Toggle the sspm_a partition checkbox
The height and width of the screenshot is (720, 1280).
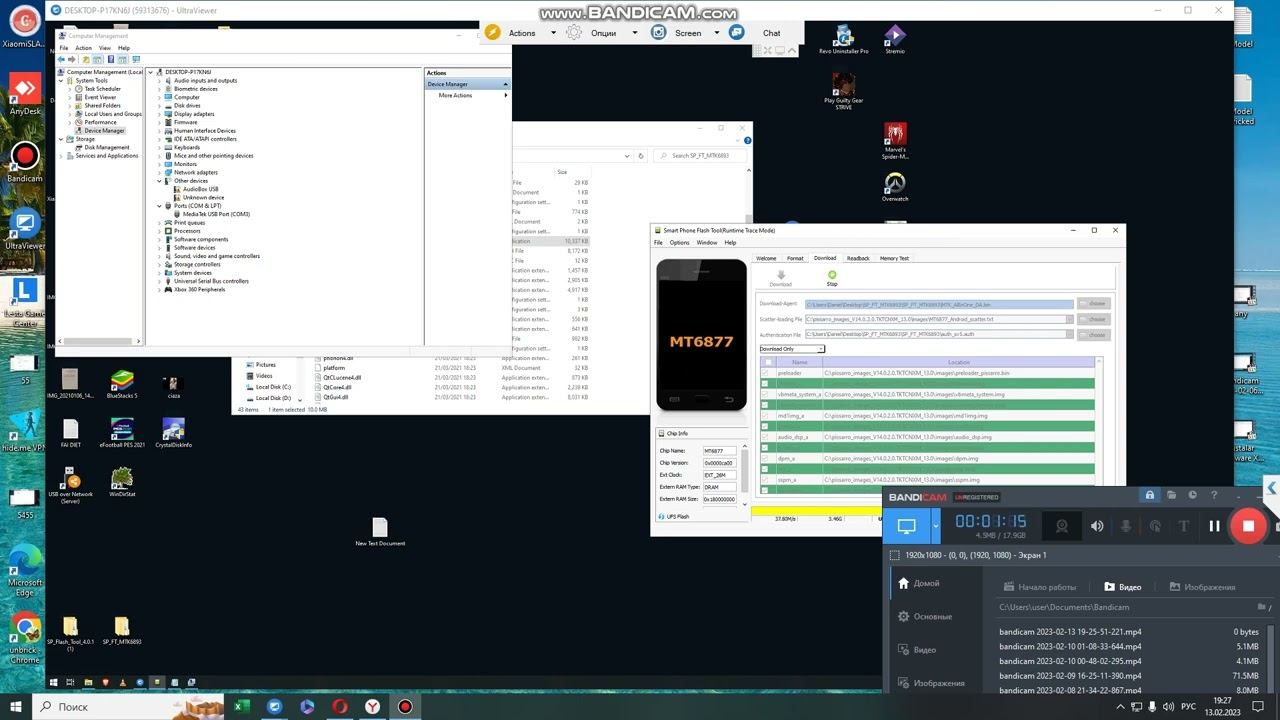pos(765,480)
